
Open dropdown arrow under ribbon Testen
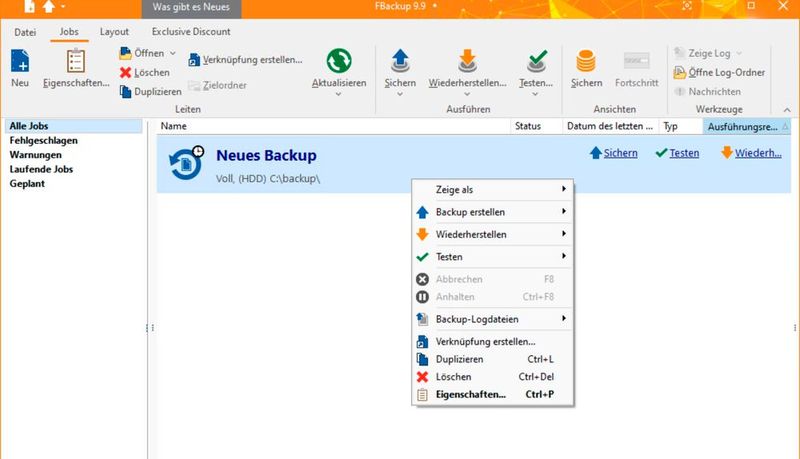click(535, 94)
